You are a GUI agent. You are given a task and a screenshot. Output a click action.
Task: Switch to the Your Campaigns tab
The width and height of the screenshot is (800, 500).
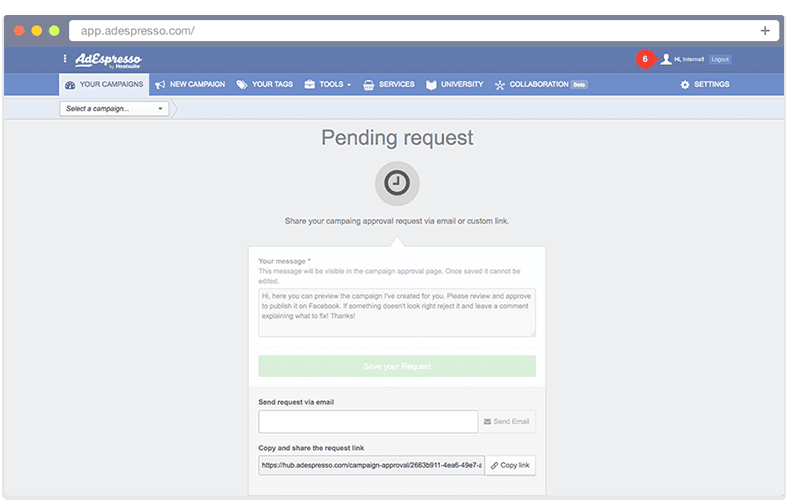point(104,85)
